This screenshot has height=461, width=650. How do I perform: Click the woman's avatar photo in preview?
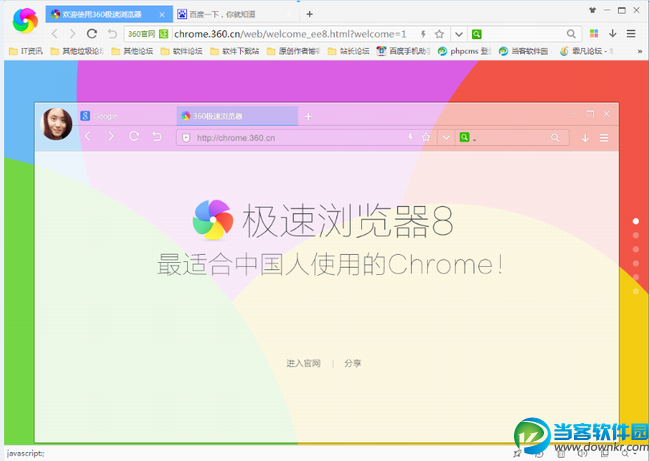pyautogui.click(x=56, y=124)
